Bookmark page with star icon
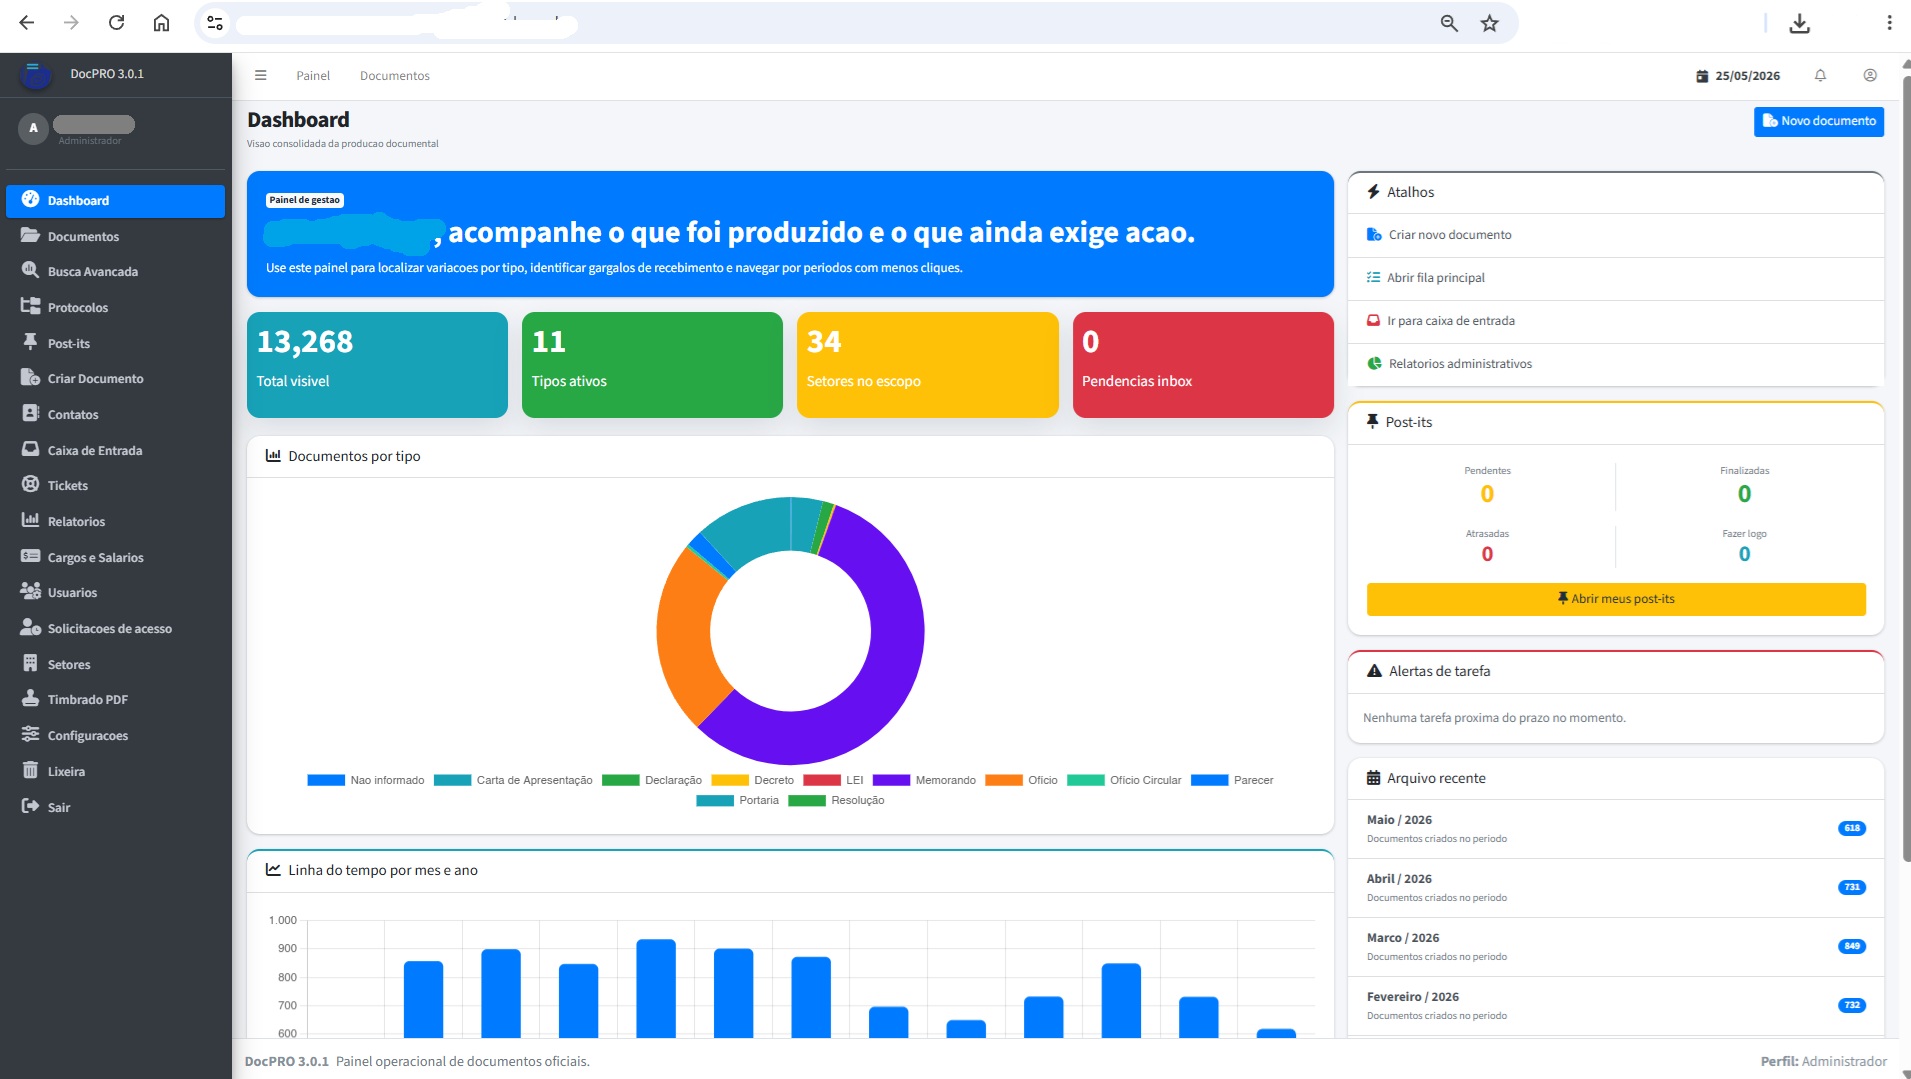 tap(1489, 23)
